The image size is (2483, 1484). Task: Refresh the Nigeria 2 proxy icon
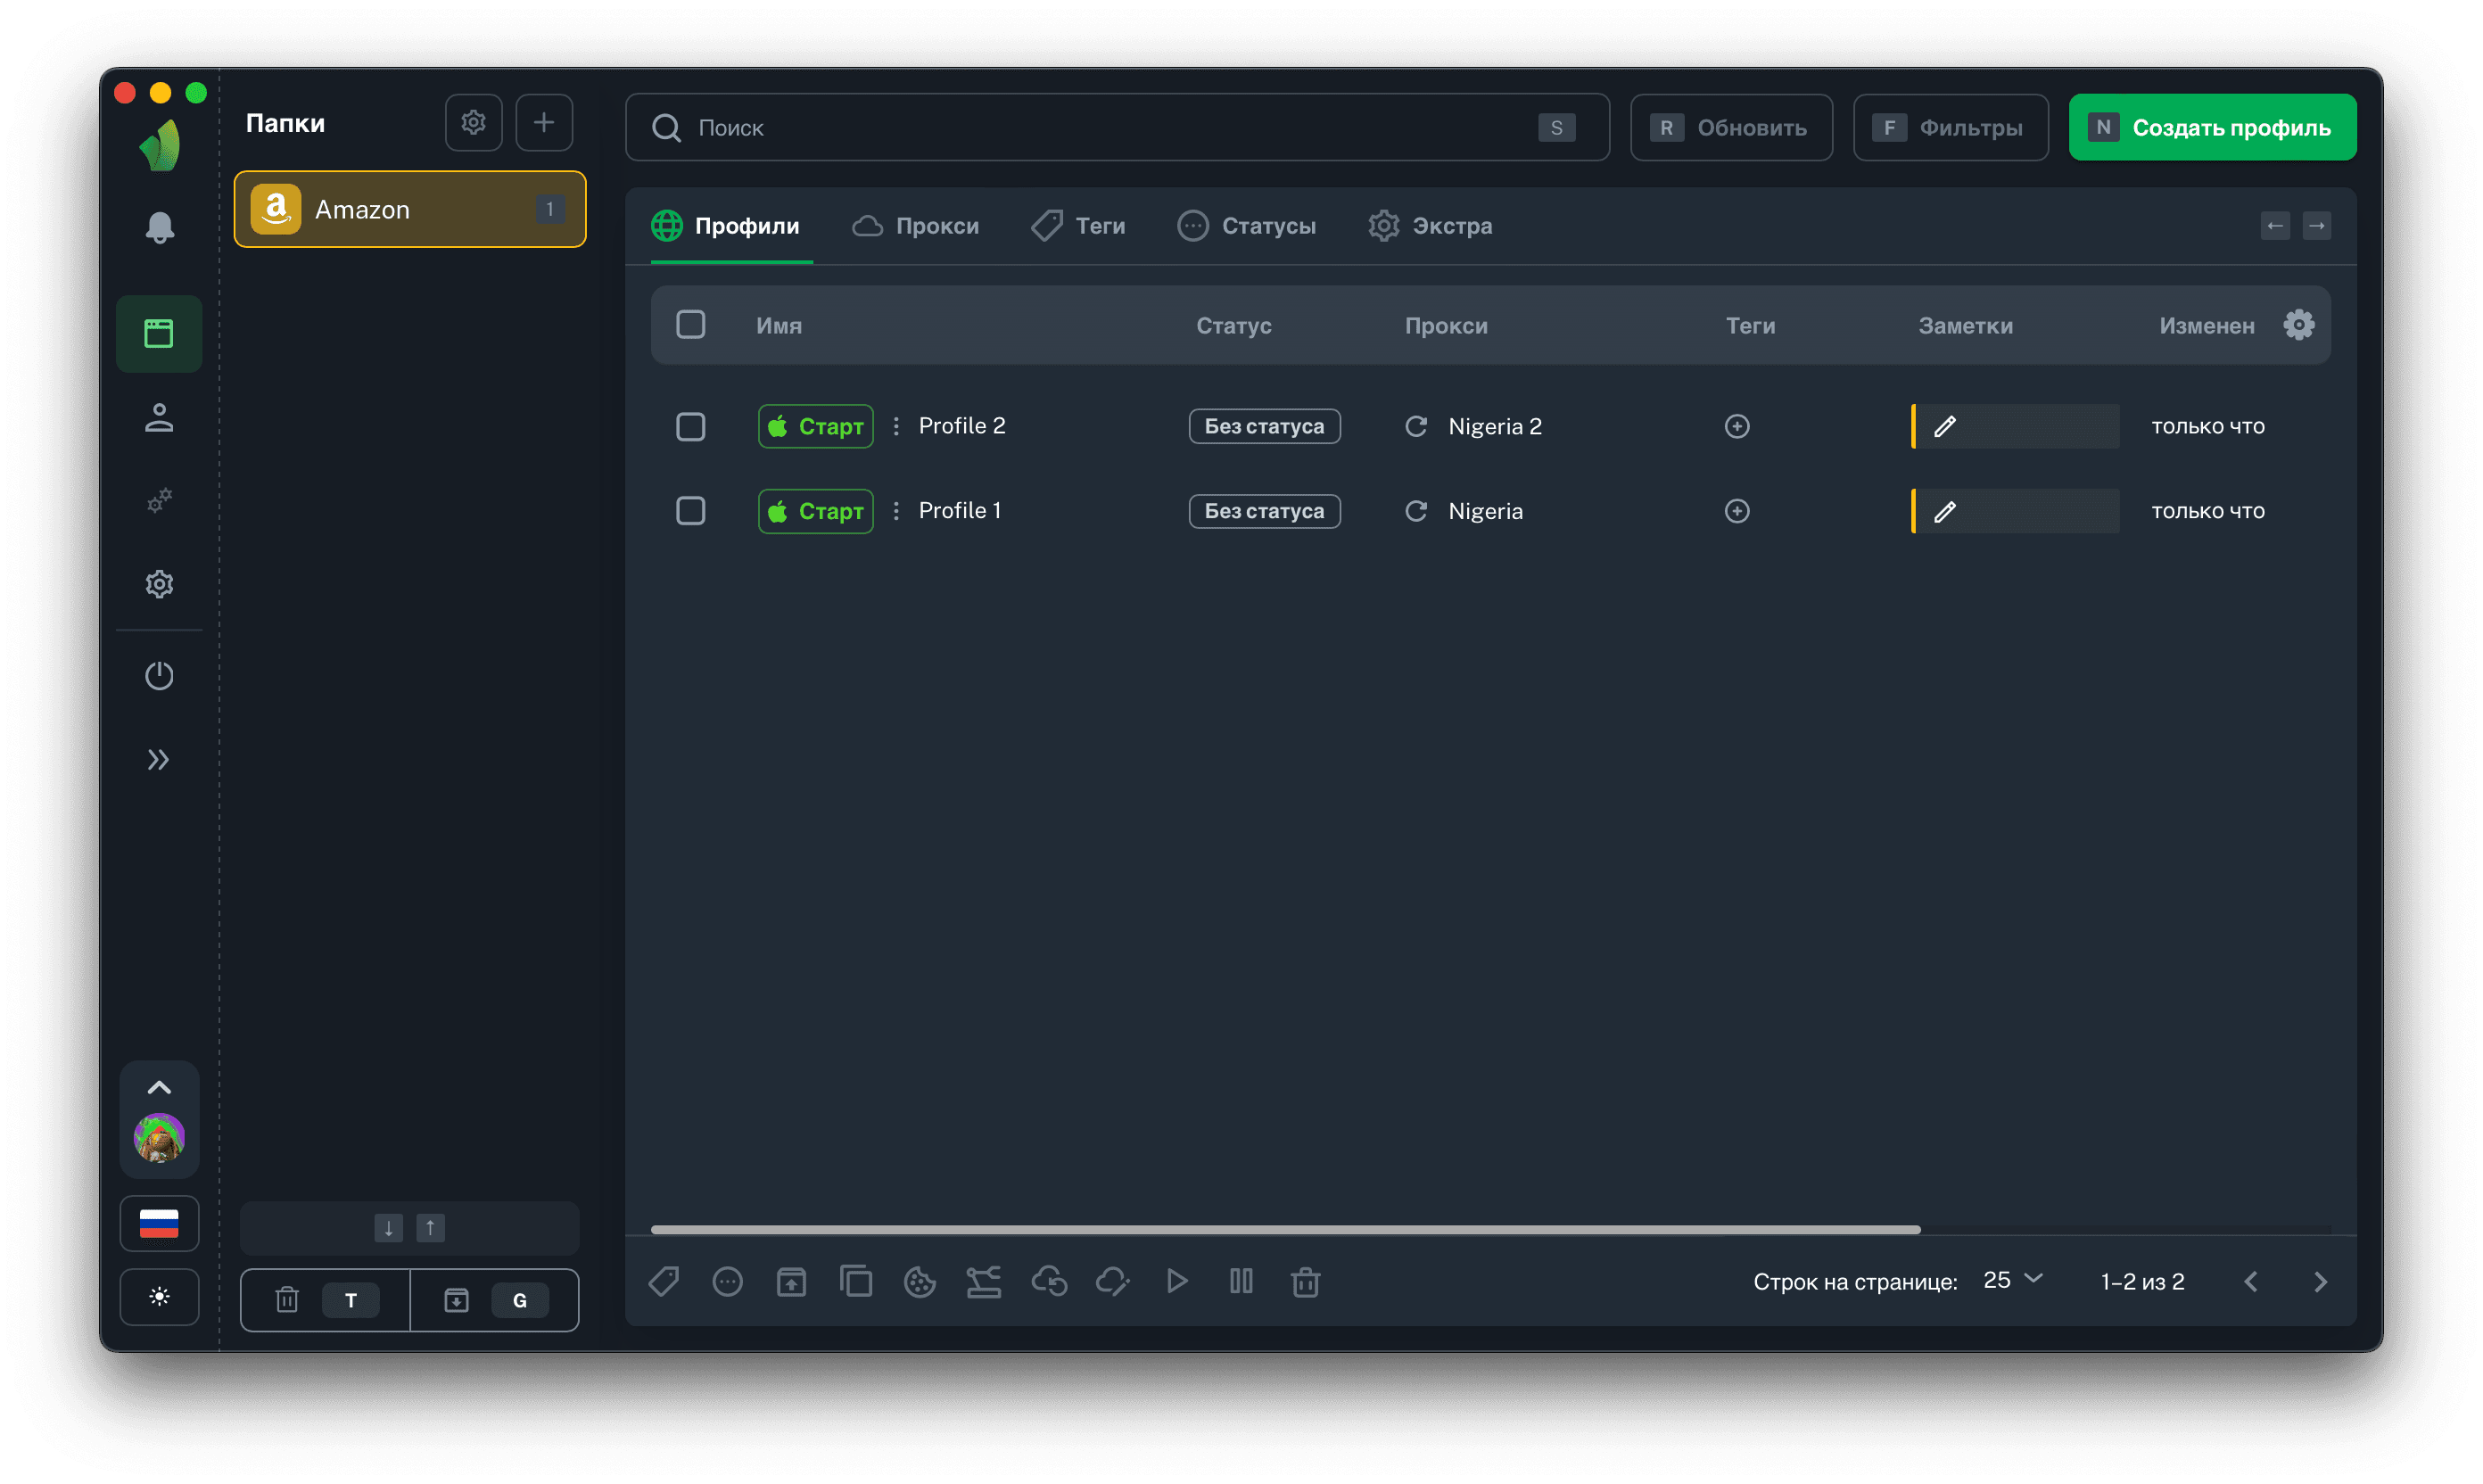click(1416, 427)
